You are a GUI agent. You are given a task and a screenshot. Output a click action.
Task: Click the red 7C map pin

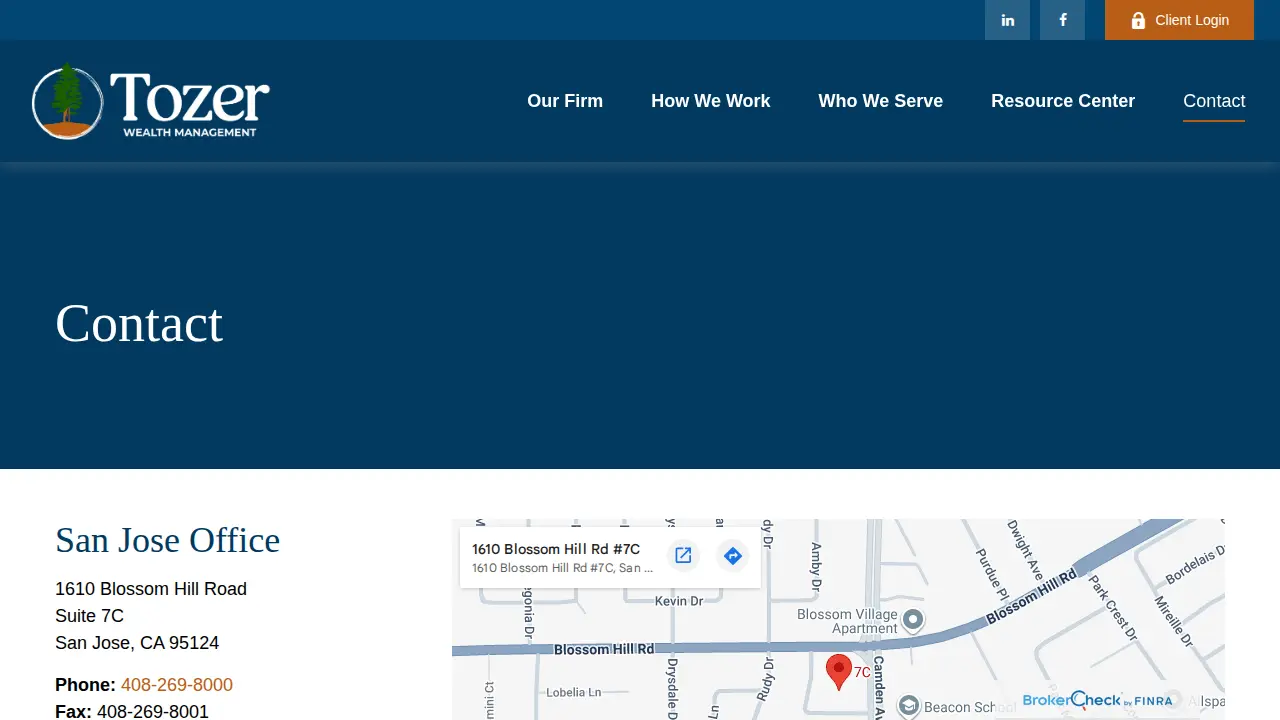(838, 672)
